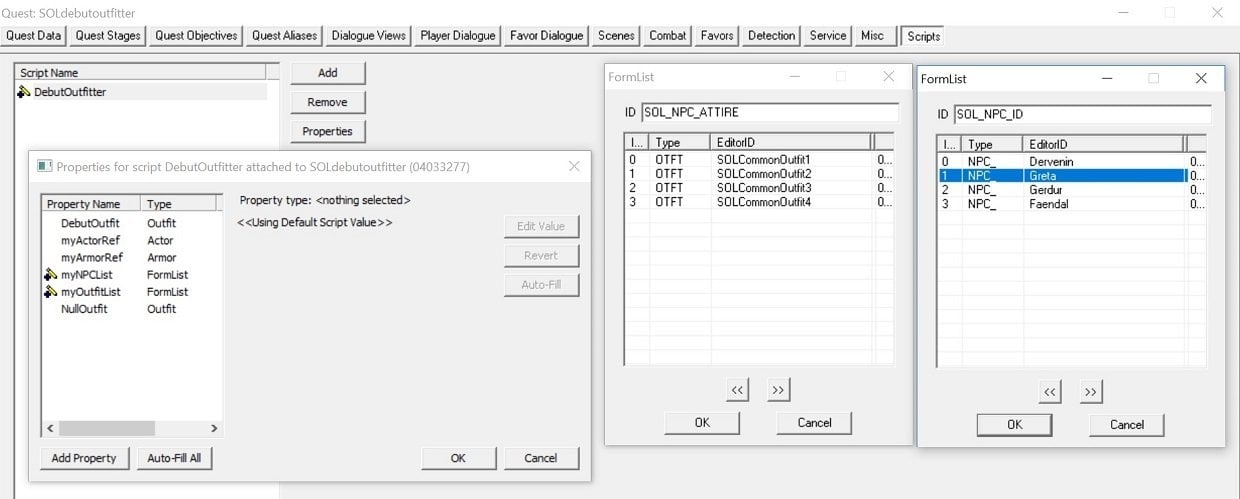This screenshot has height=499, width=1240.
Task: Click the DebutOutfitter script icon
Action: point(24,92)
